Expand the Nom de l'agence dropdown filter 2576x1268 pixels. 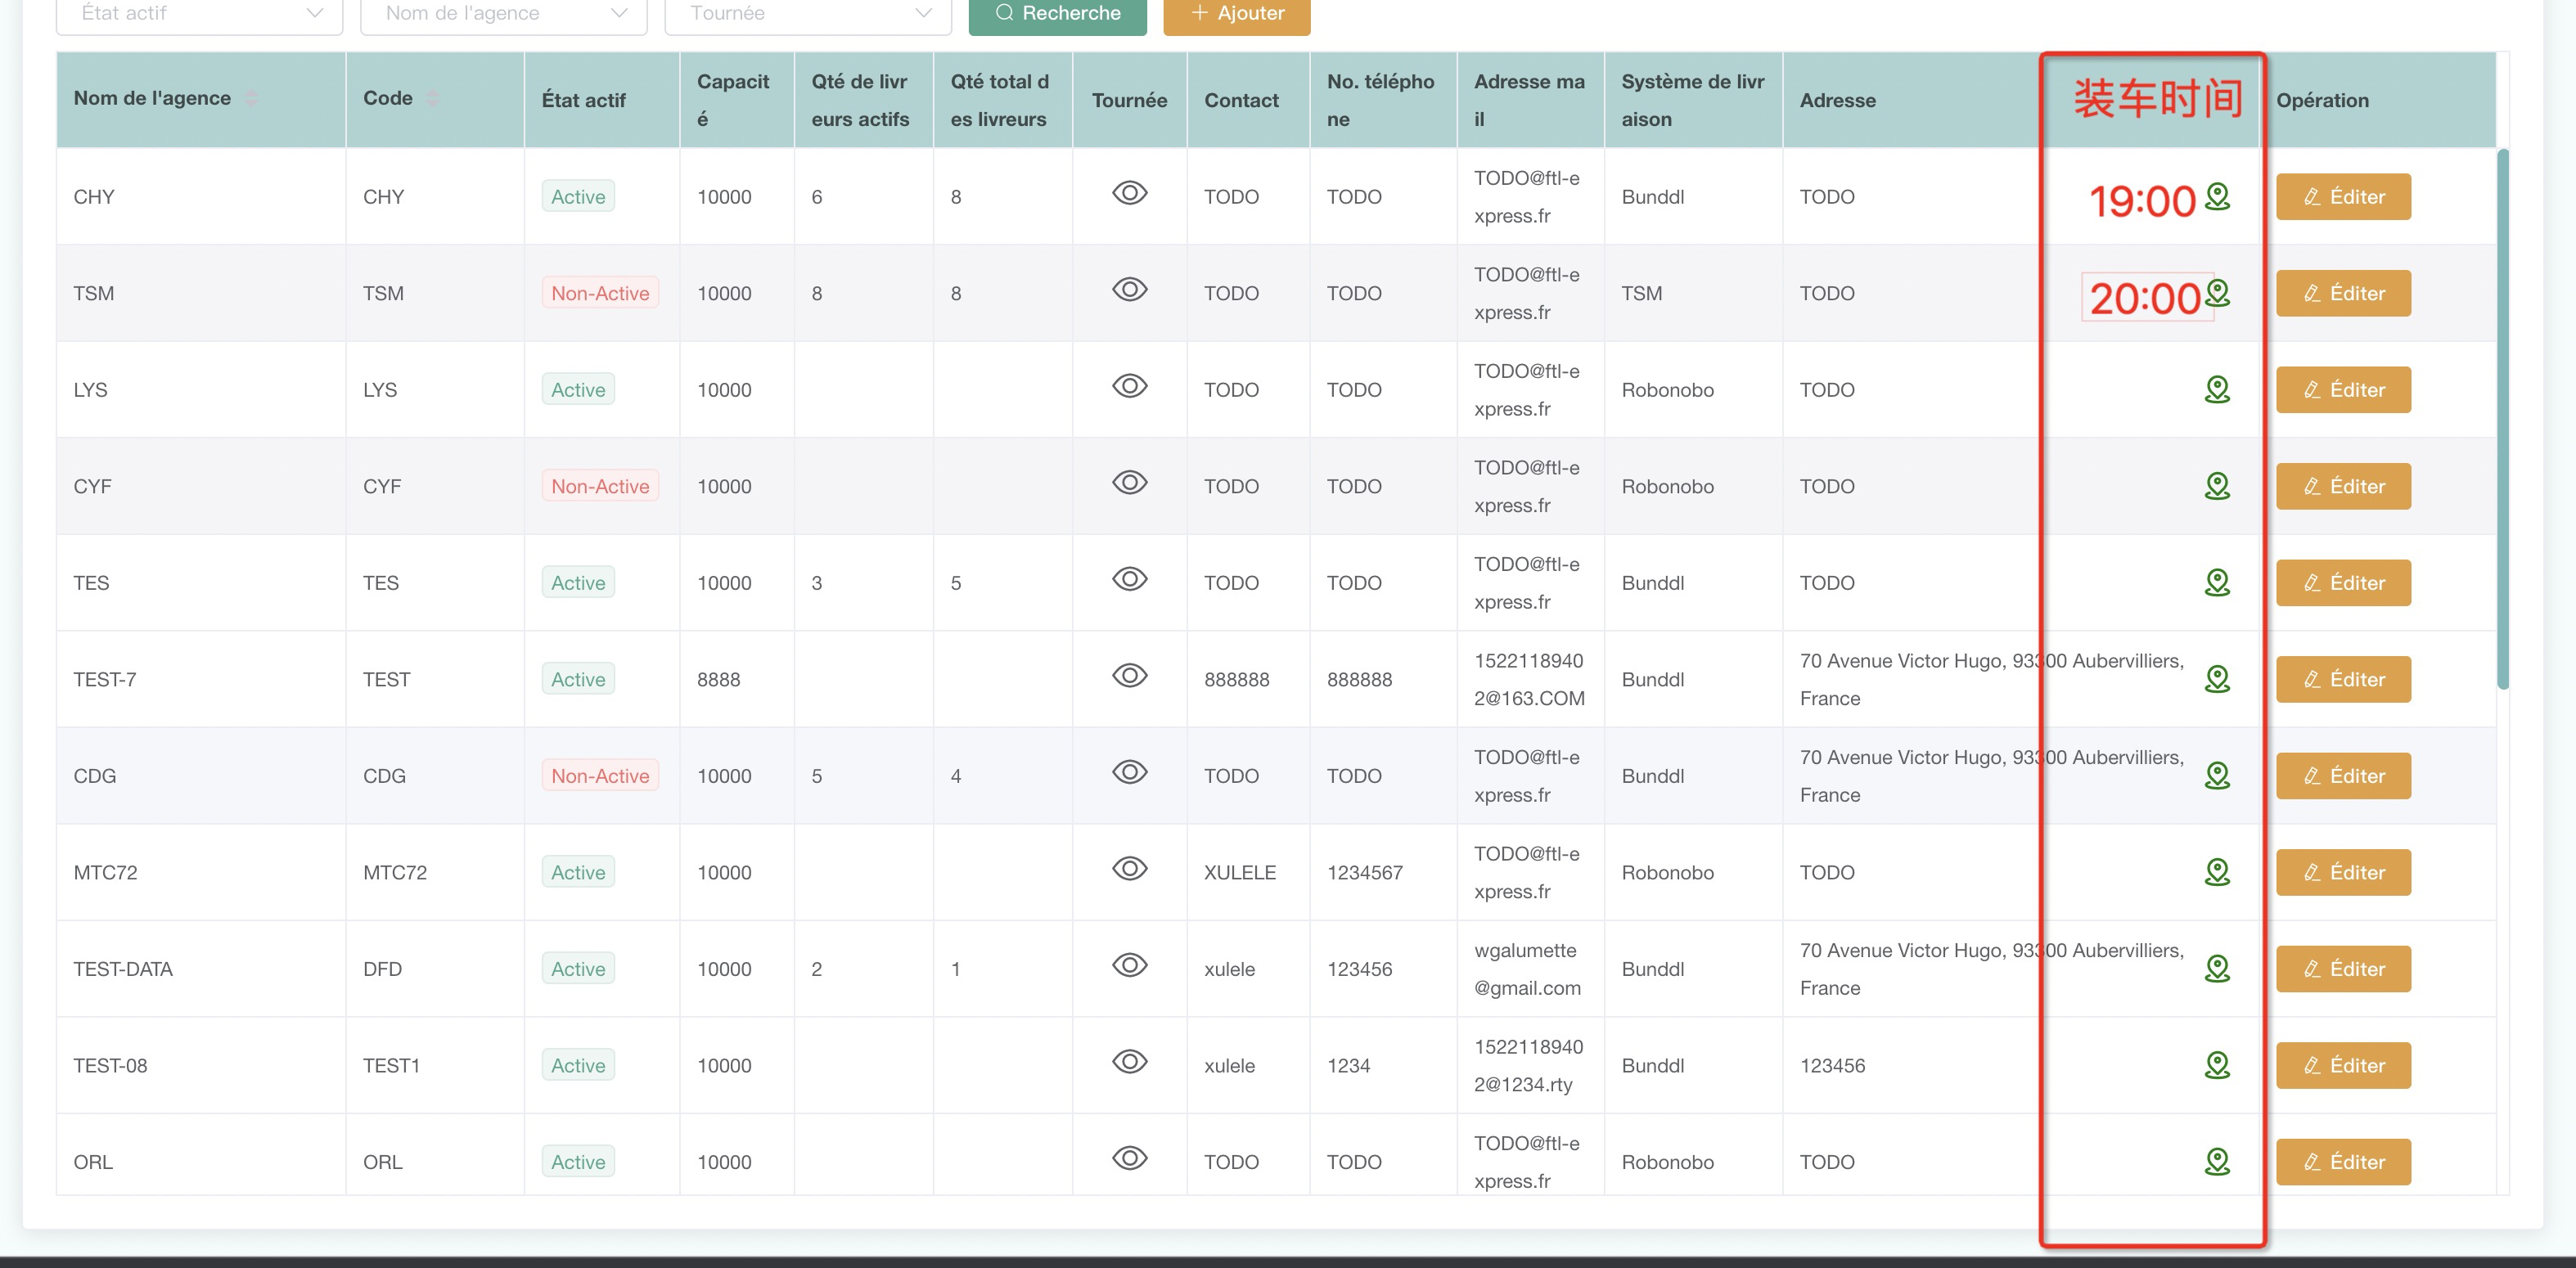tap(503, 14)
